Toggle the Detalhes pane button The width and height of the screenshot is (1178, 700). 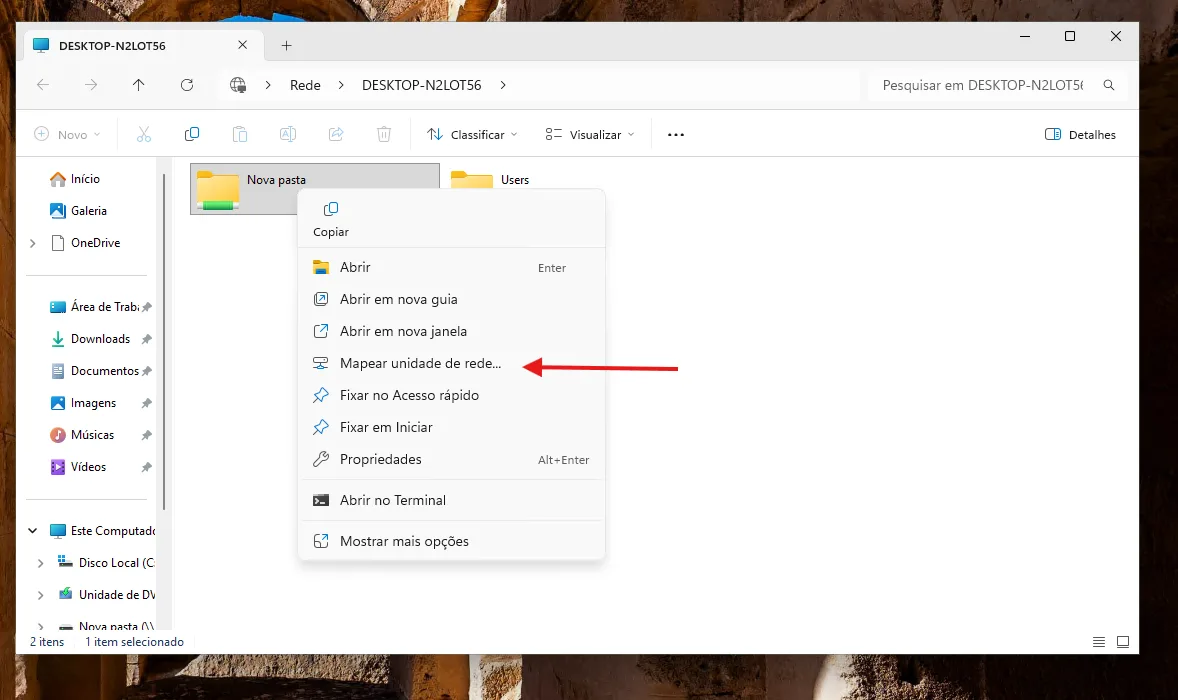coord(1080,135)
